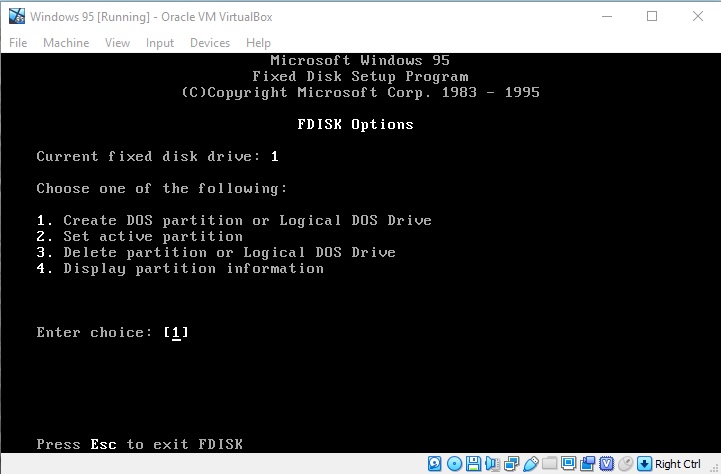
Task: Open the File menu
Action: coord(18,43)
